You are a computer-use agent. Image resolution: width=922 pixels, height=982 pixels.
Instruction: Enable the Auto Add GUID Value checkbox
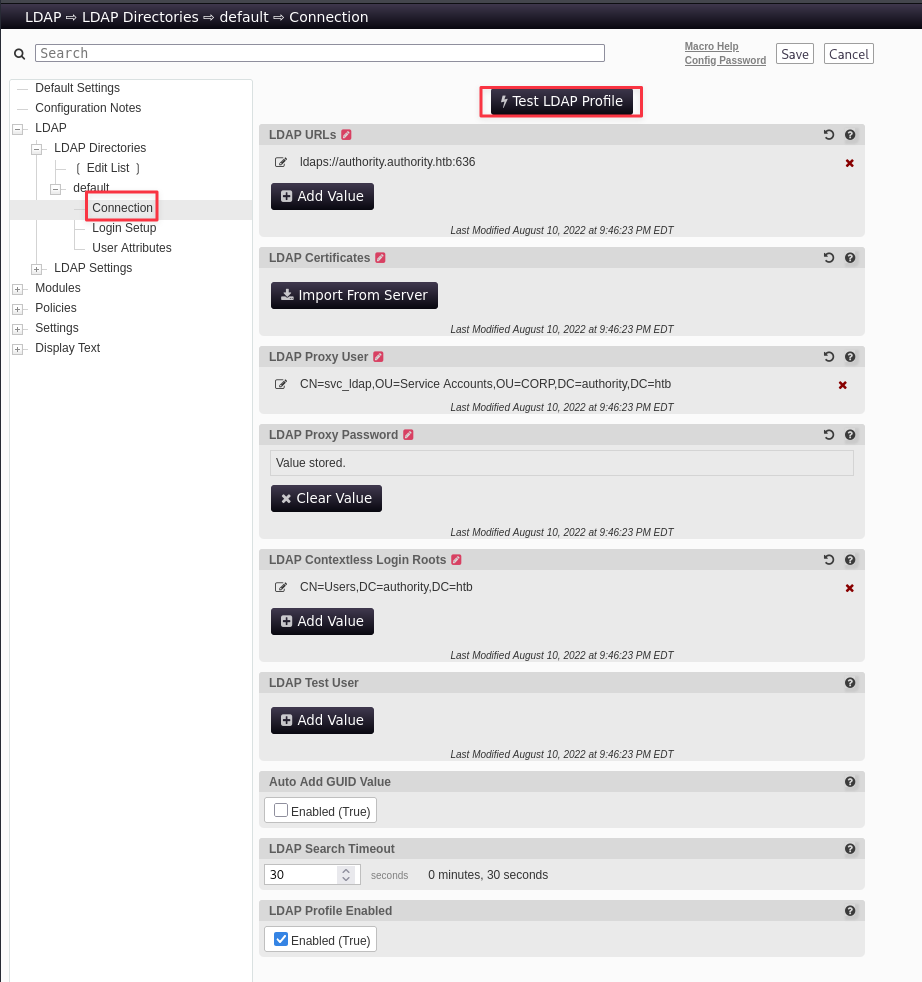281,810
